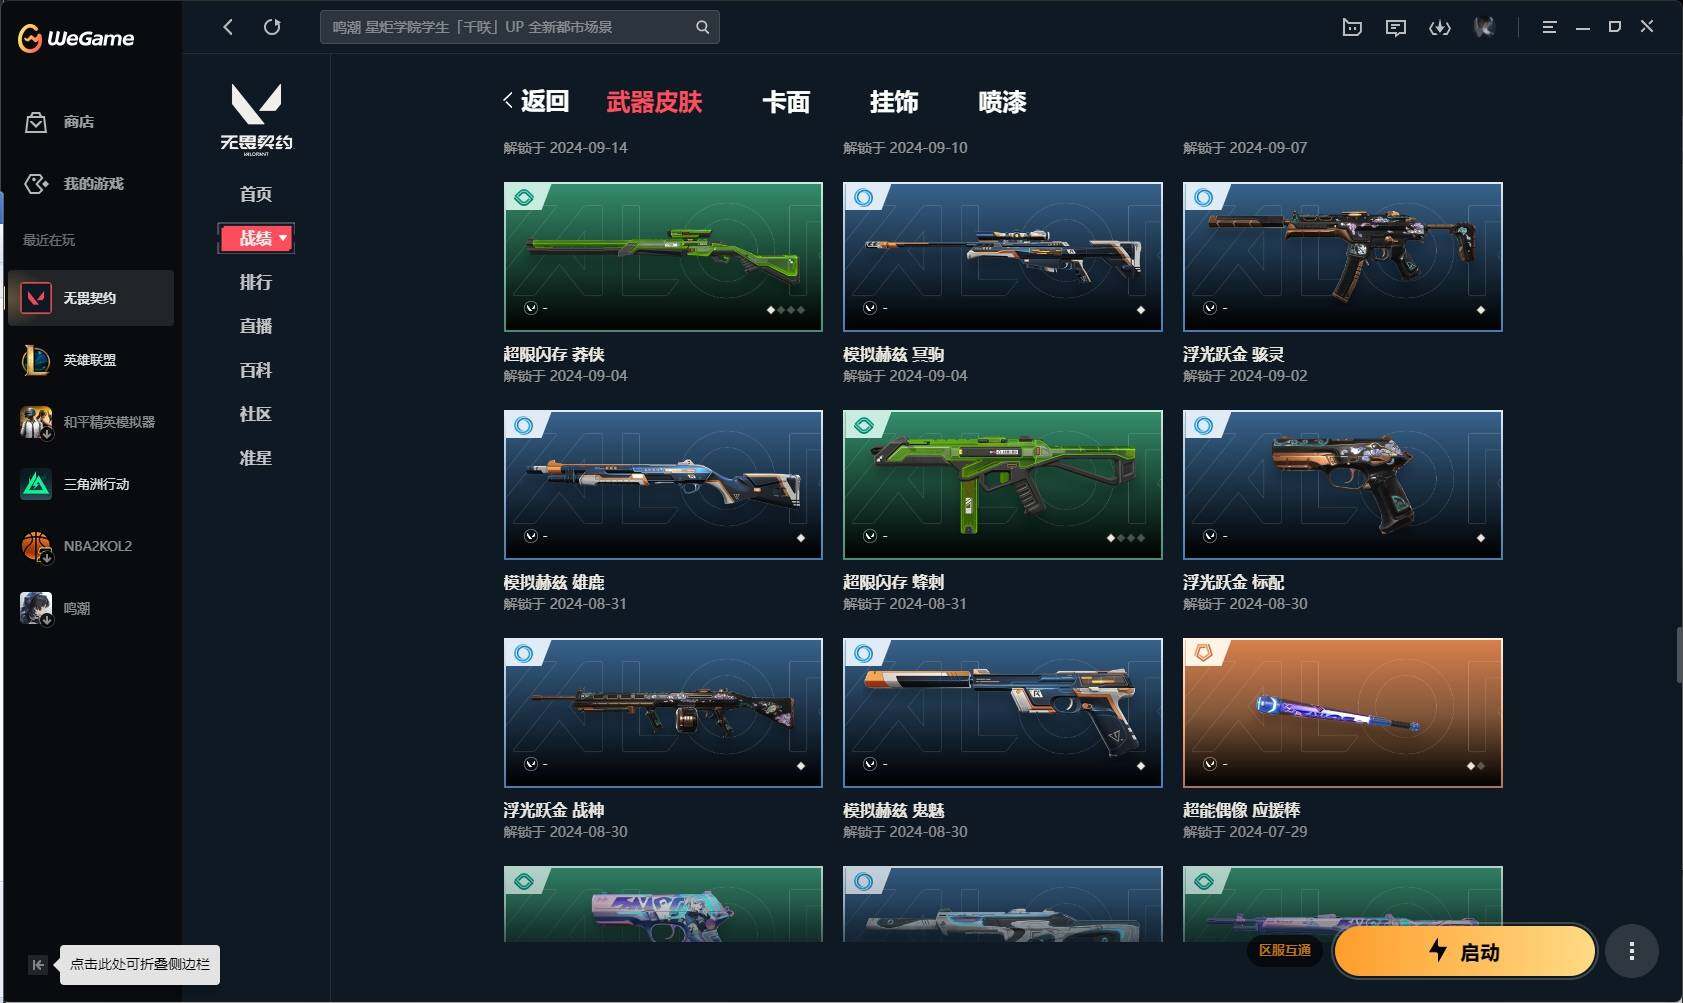Click the vertical scrollbar thumb
Image resolution: width=1683 pixels, height=1003 pixels.
(x=1679, y=655)
